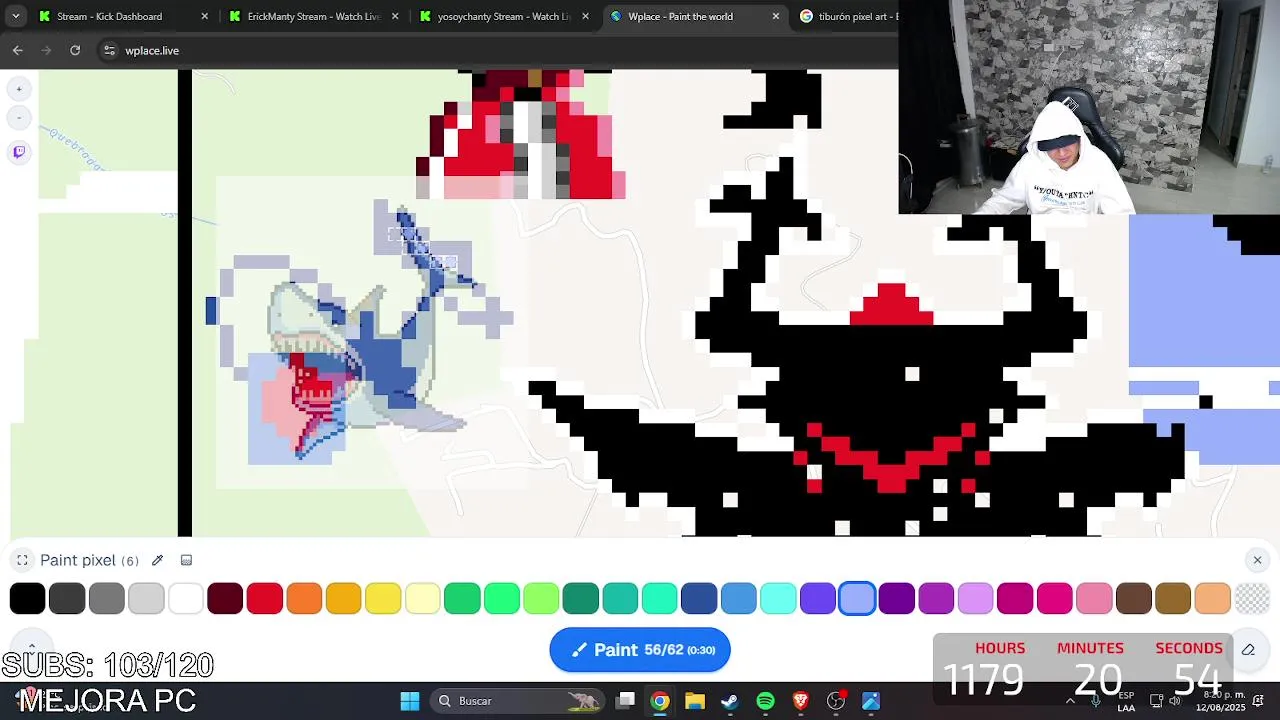This screenshot has height=720, width=1280.
Task: Select the transparent checkered swatch
Action: coord(1252,598)
